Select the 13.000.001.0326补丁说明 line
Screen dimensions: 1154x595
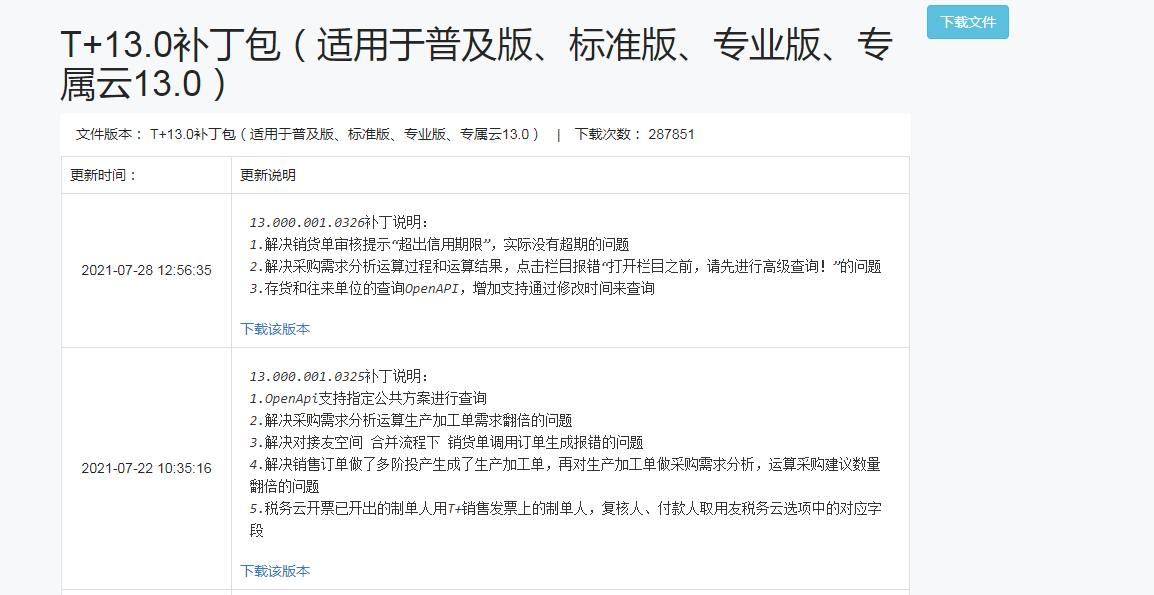339,222
